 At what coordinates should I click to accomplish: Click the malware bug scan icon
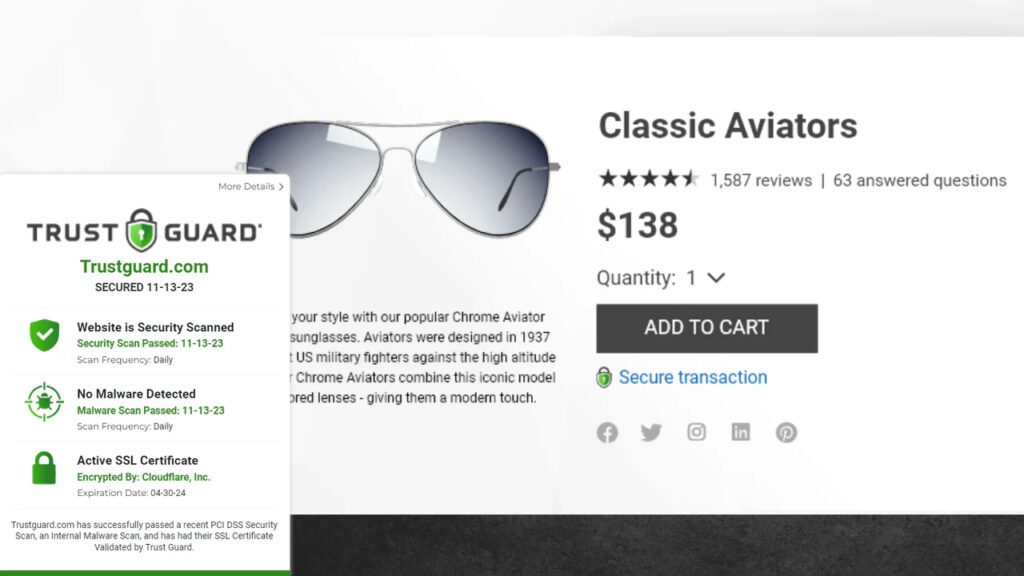pos(44,402)
